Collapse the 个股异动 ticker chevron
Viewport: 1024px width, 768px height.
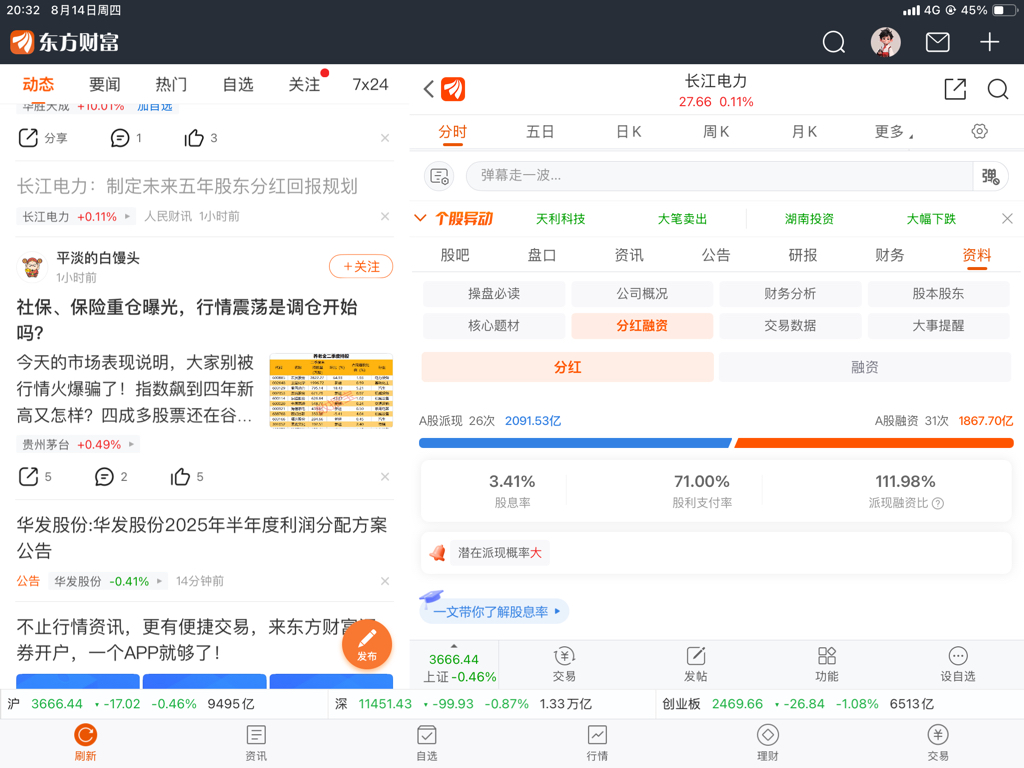coord(421,218)
